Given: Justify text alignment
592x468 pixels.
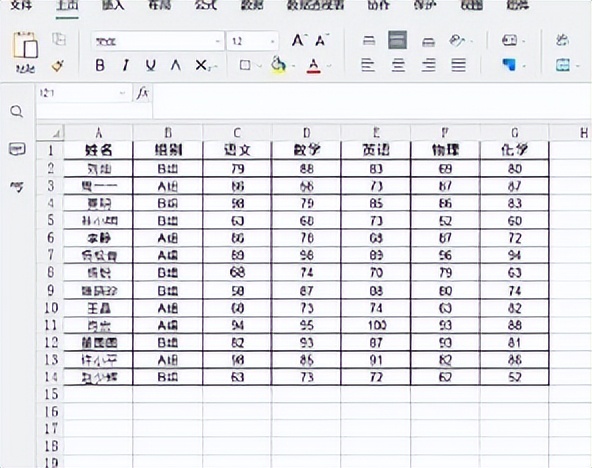Looking at the screenshot, I should point(459,66).
